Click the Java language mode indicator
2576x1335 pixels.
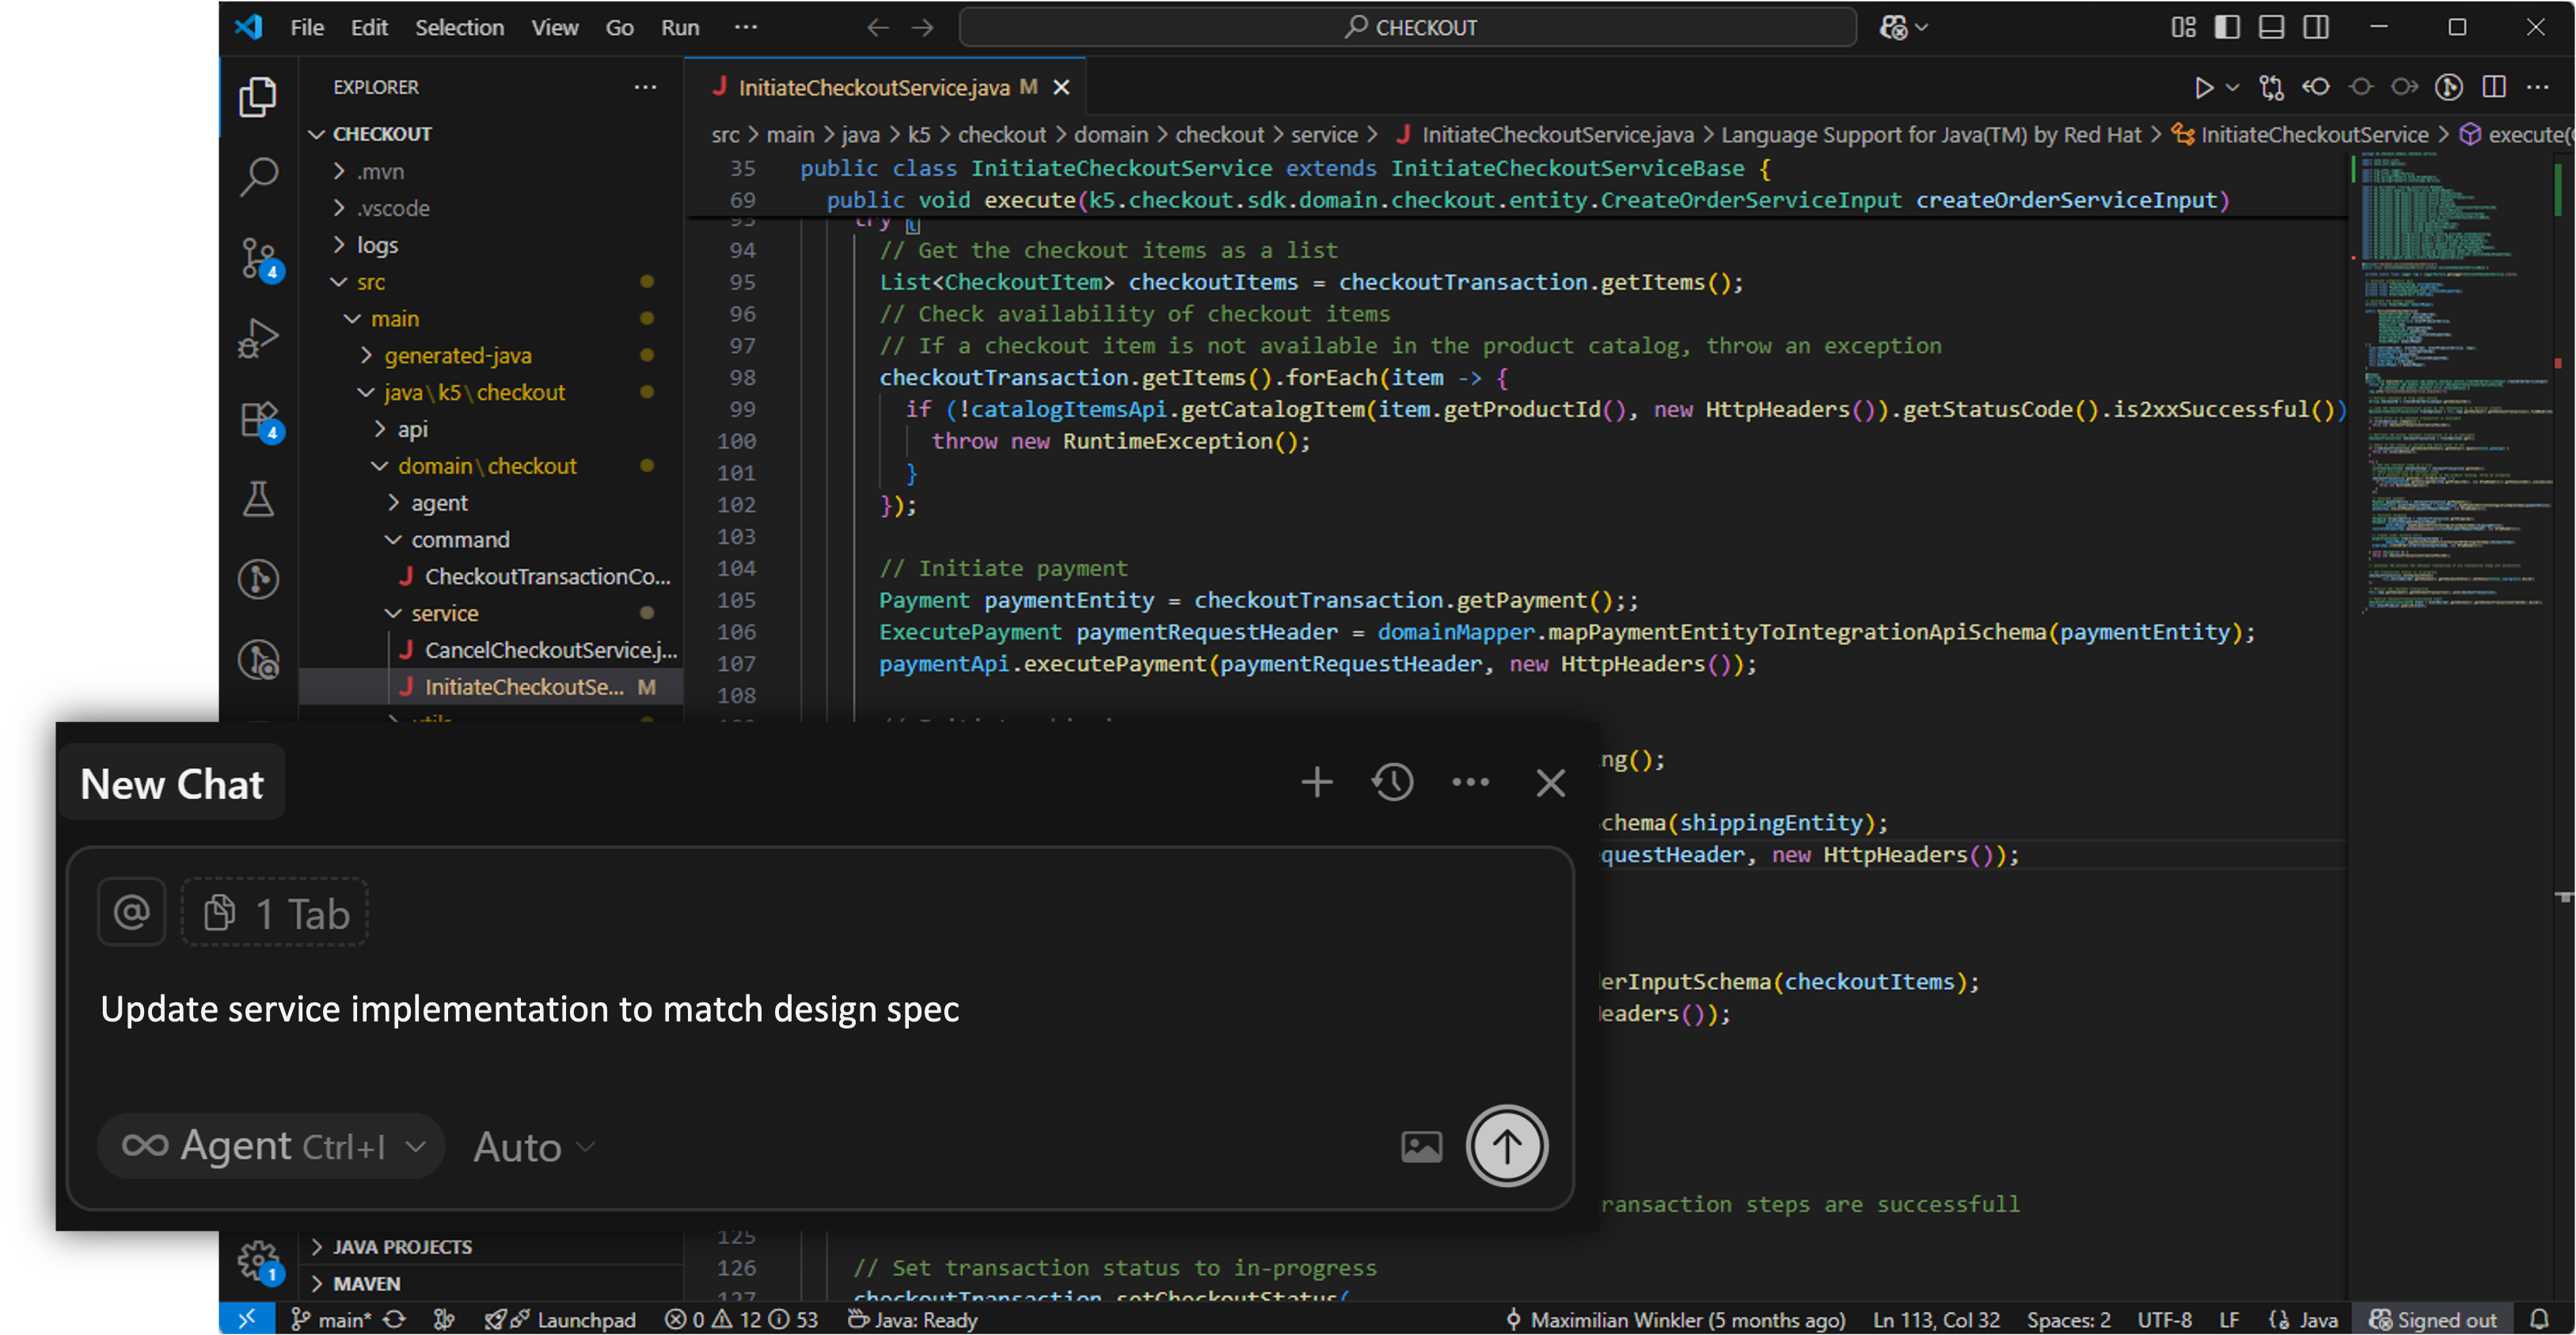pyautogui.click(x=2305, y=1320)
